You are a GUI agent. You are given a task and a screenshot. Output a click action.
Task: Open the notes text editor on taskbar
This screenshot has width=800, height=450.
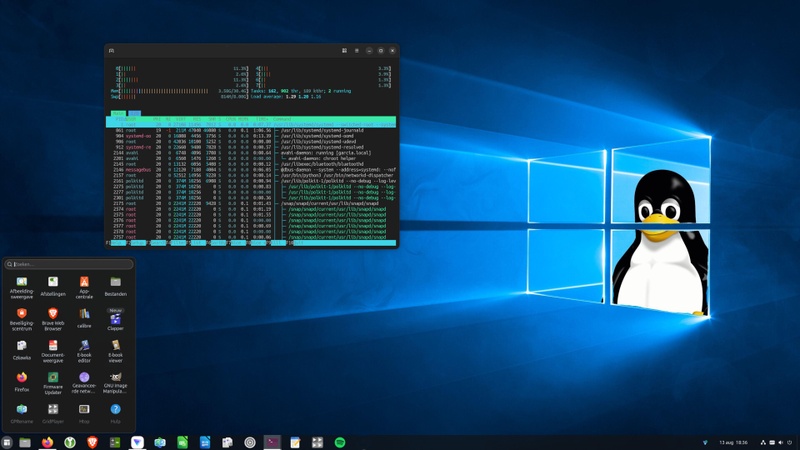295,442
